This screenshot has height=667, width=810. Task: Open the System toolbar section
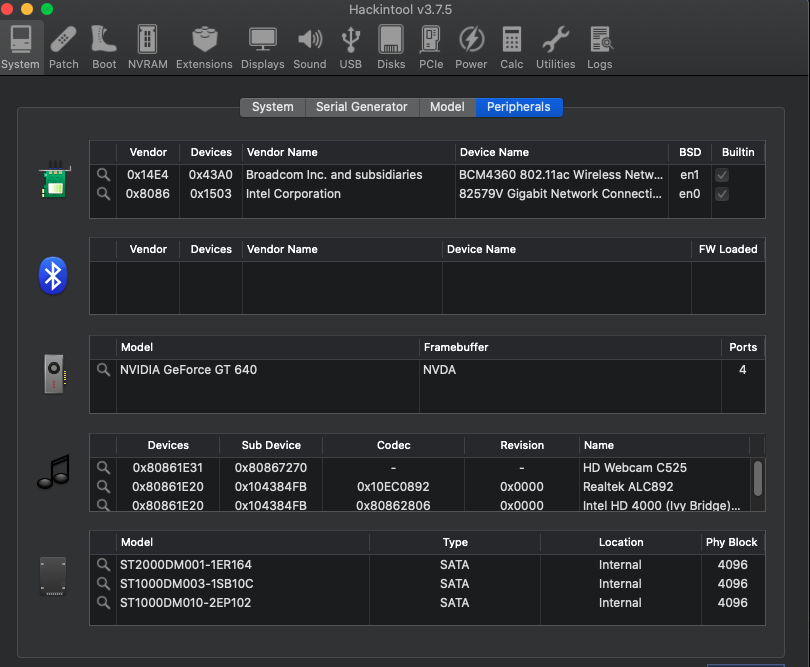point(21,48)
